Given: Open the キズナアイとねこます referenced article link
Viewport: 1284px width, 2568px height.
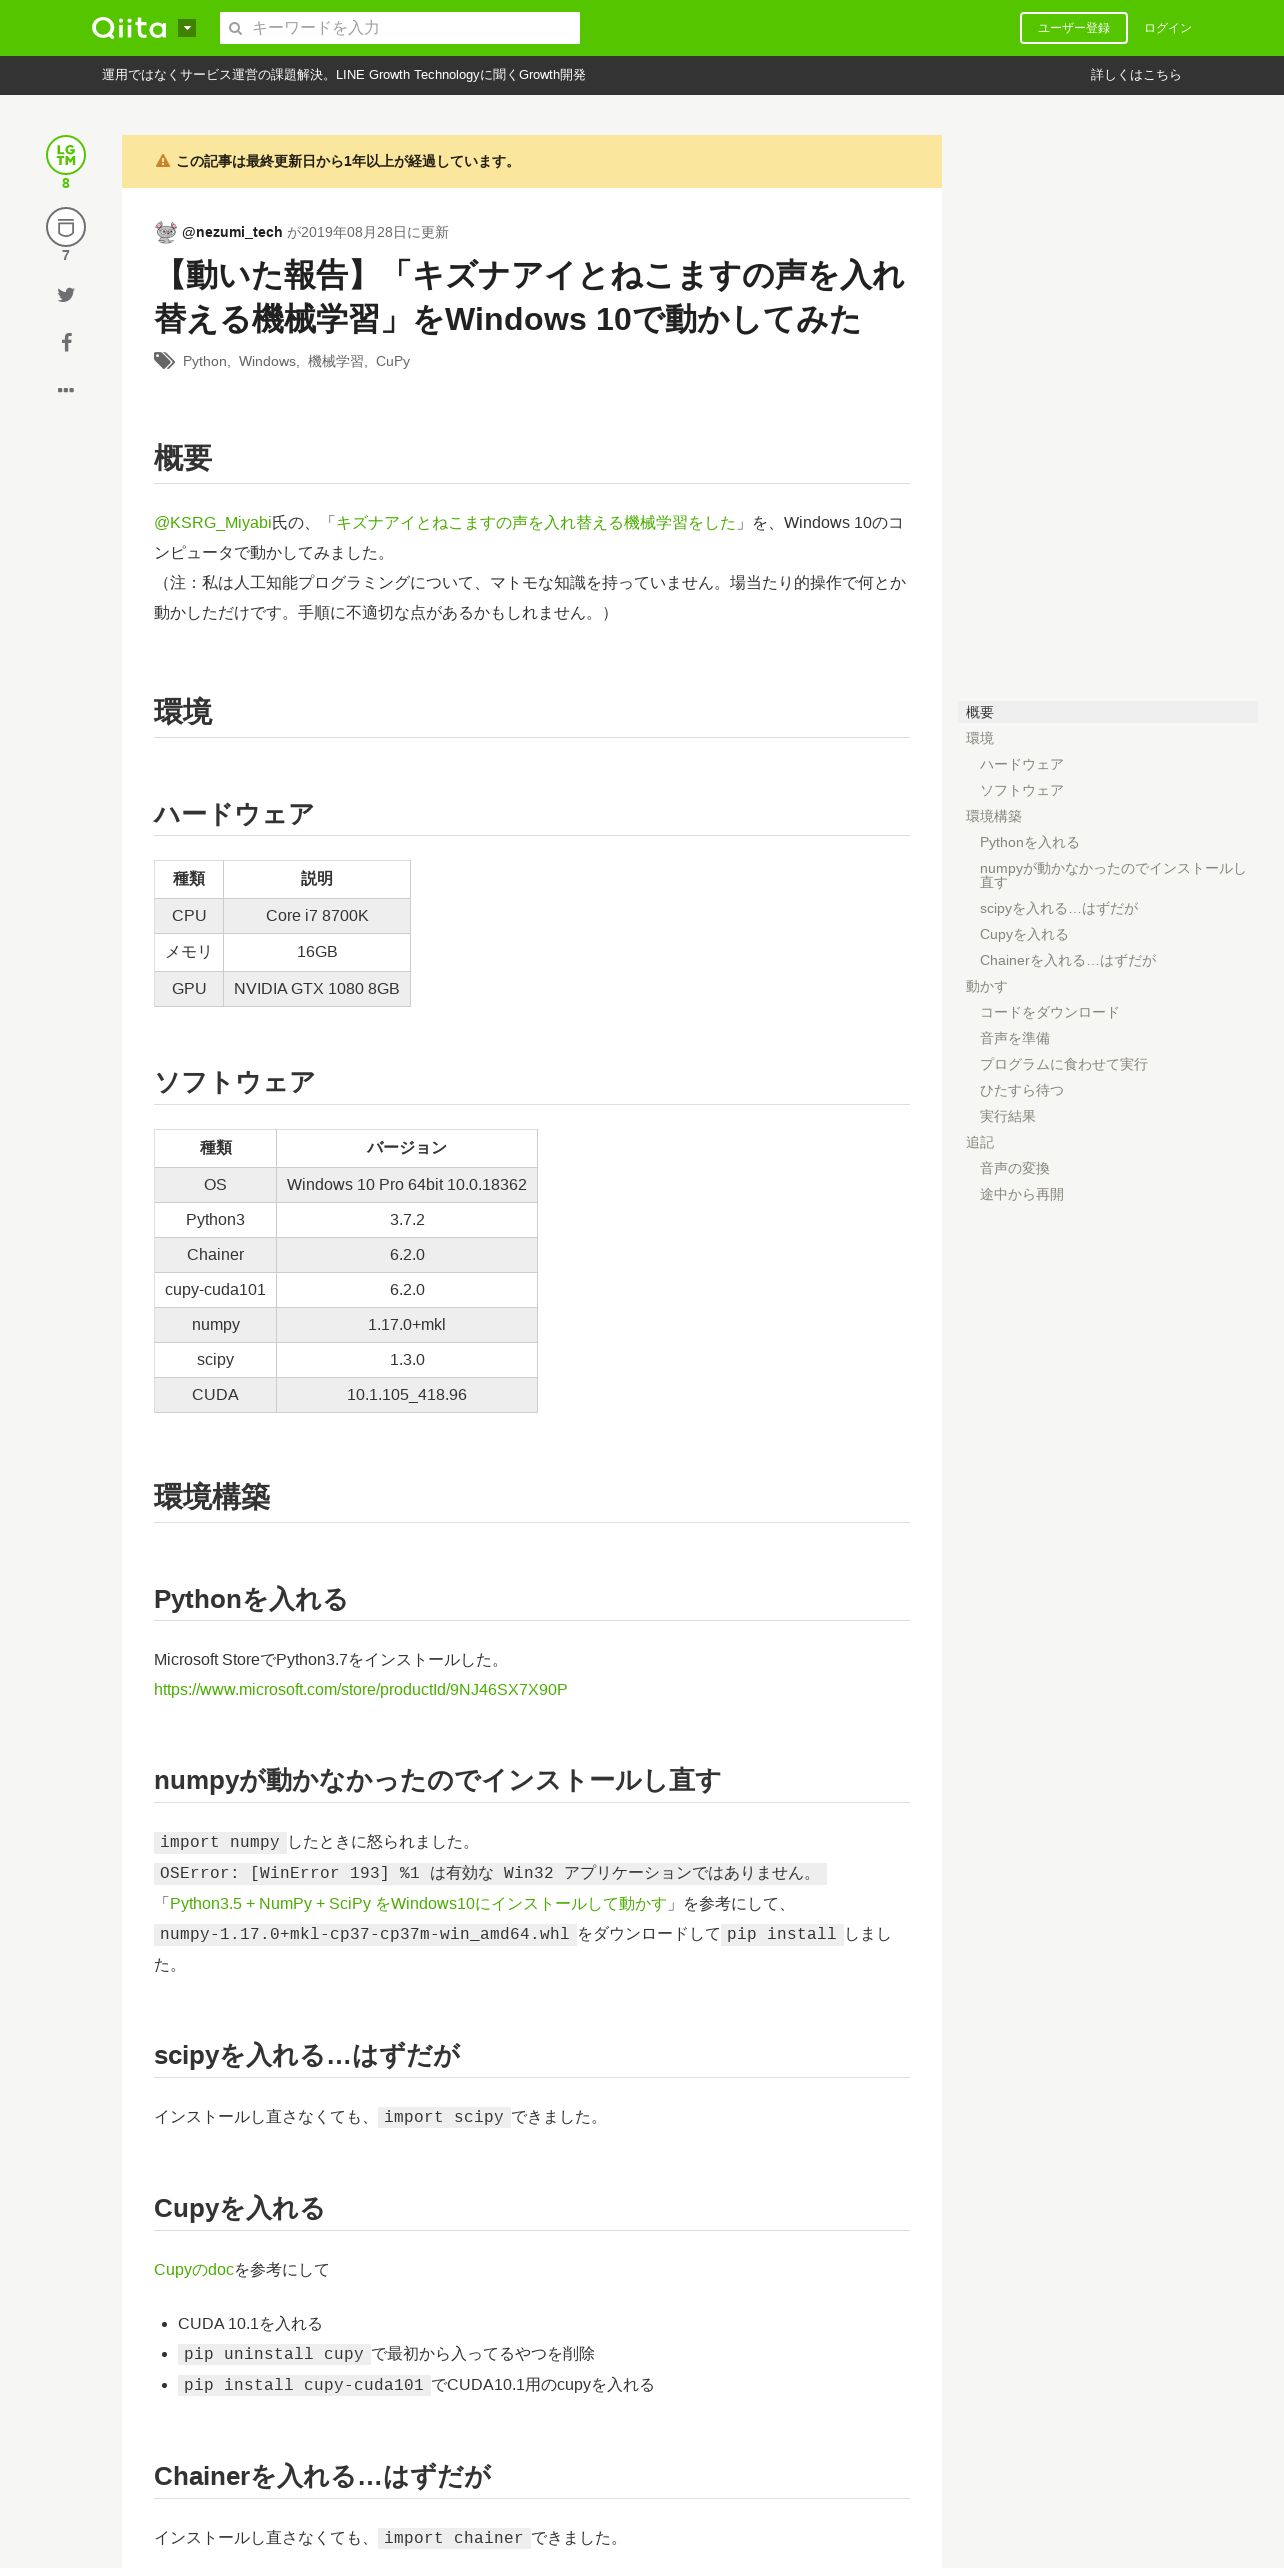Looking at the screenshot, I should pyautogui.click(x=535, y=522).
